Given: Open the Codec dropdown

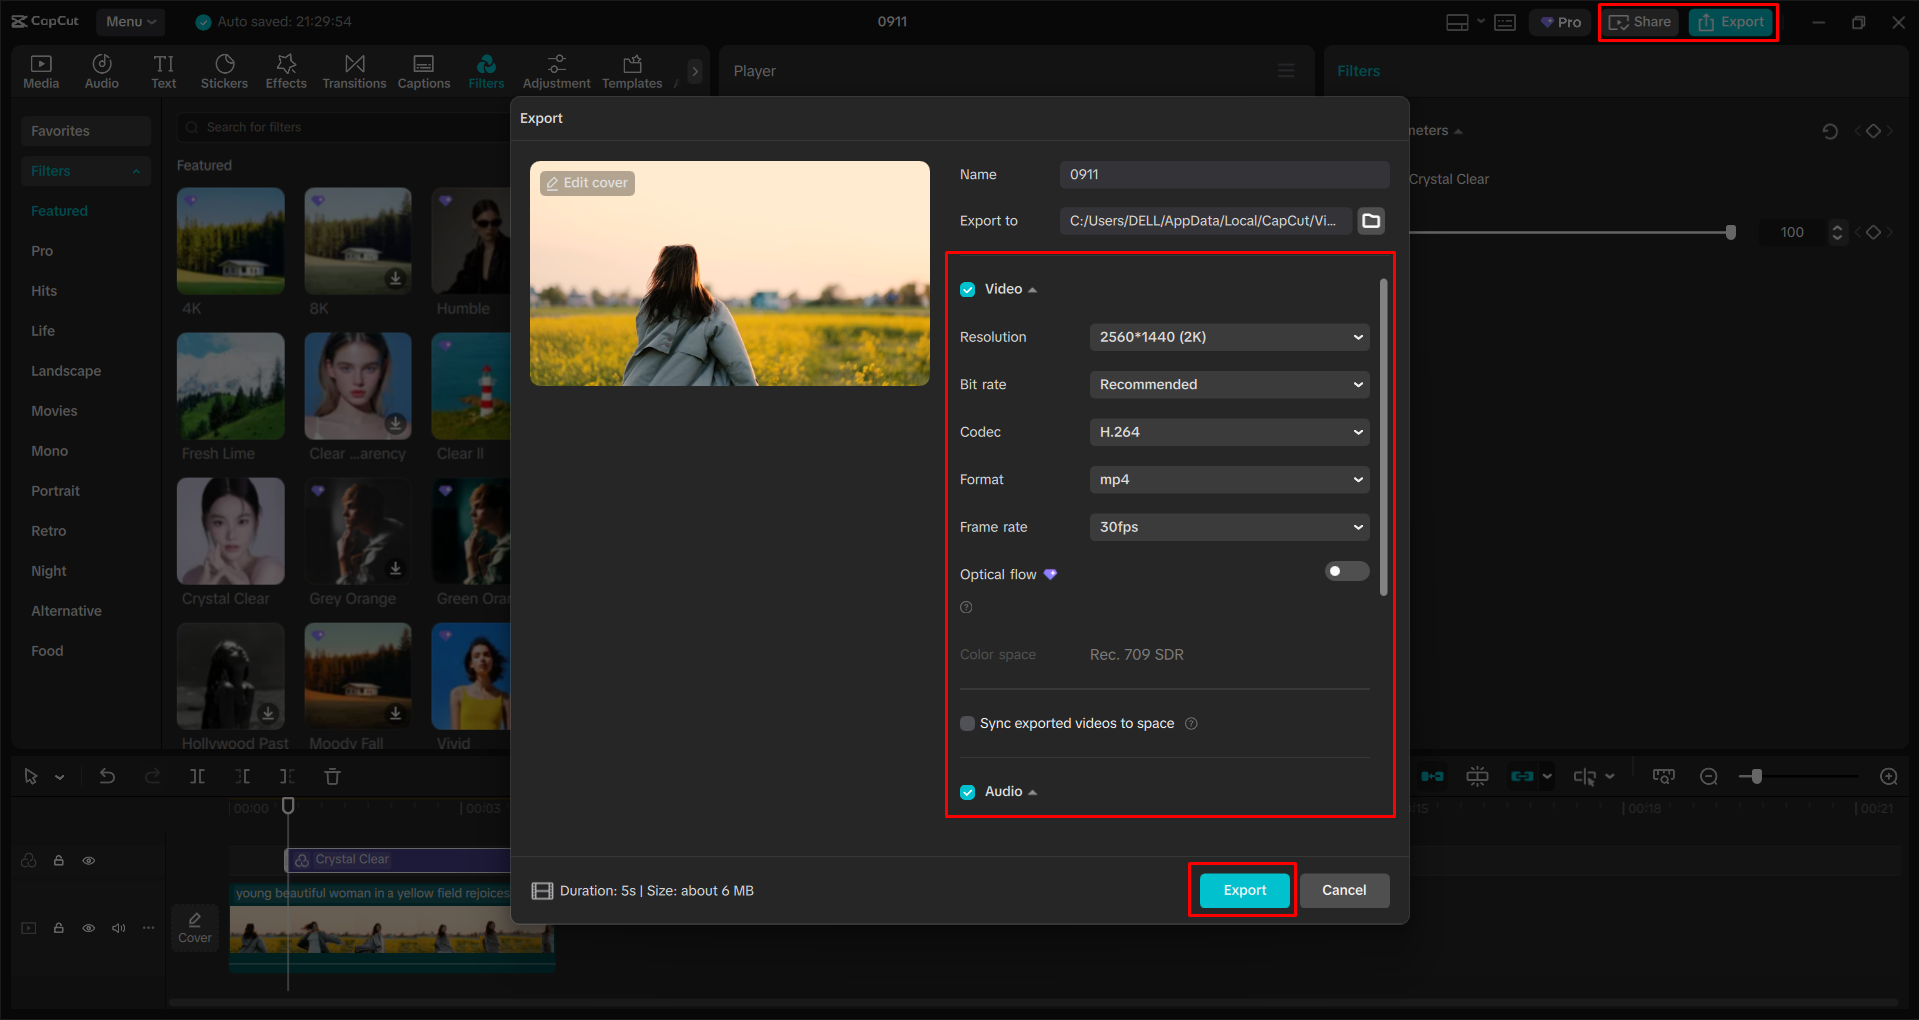Looking at the screenshot, I should click(1228, 431).
